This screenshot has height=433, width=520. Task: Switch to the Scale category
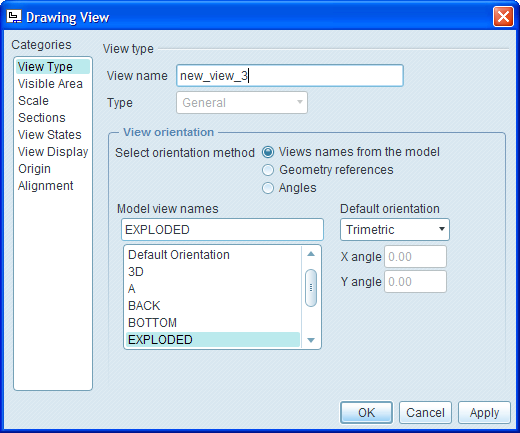click(x=33, y=101)
